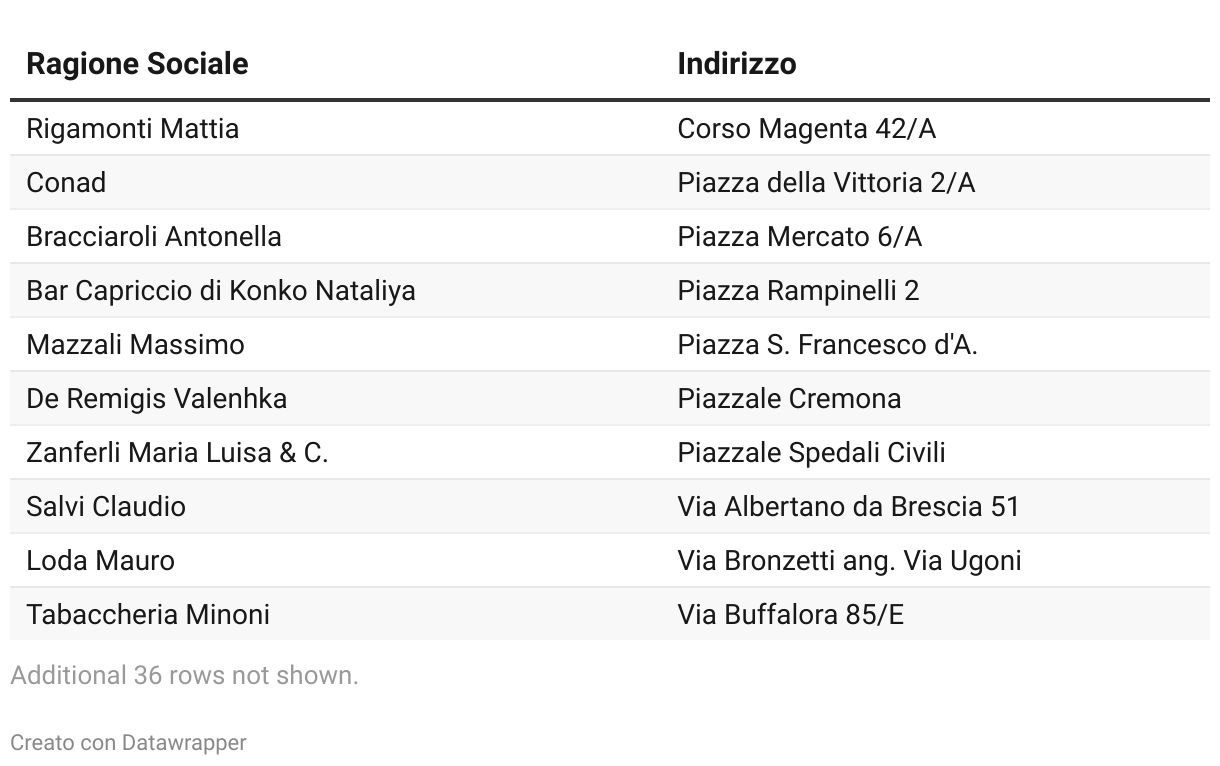Click the Loda Mauro cell

click(101, 561)
